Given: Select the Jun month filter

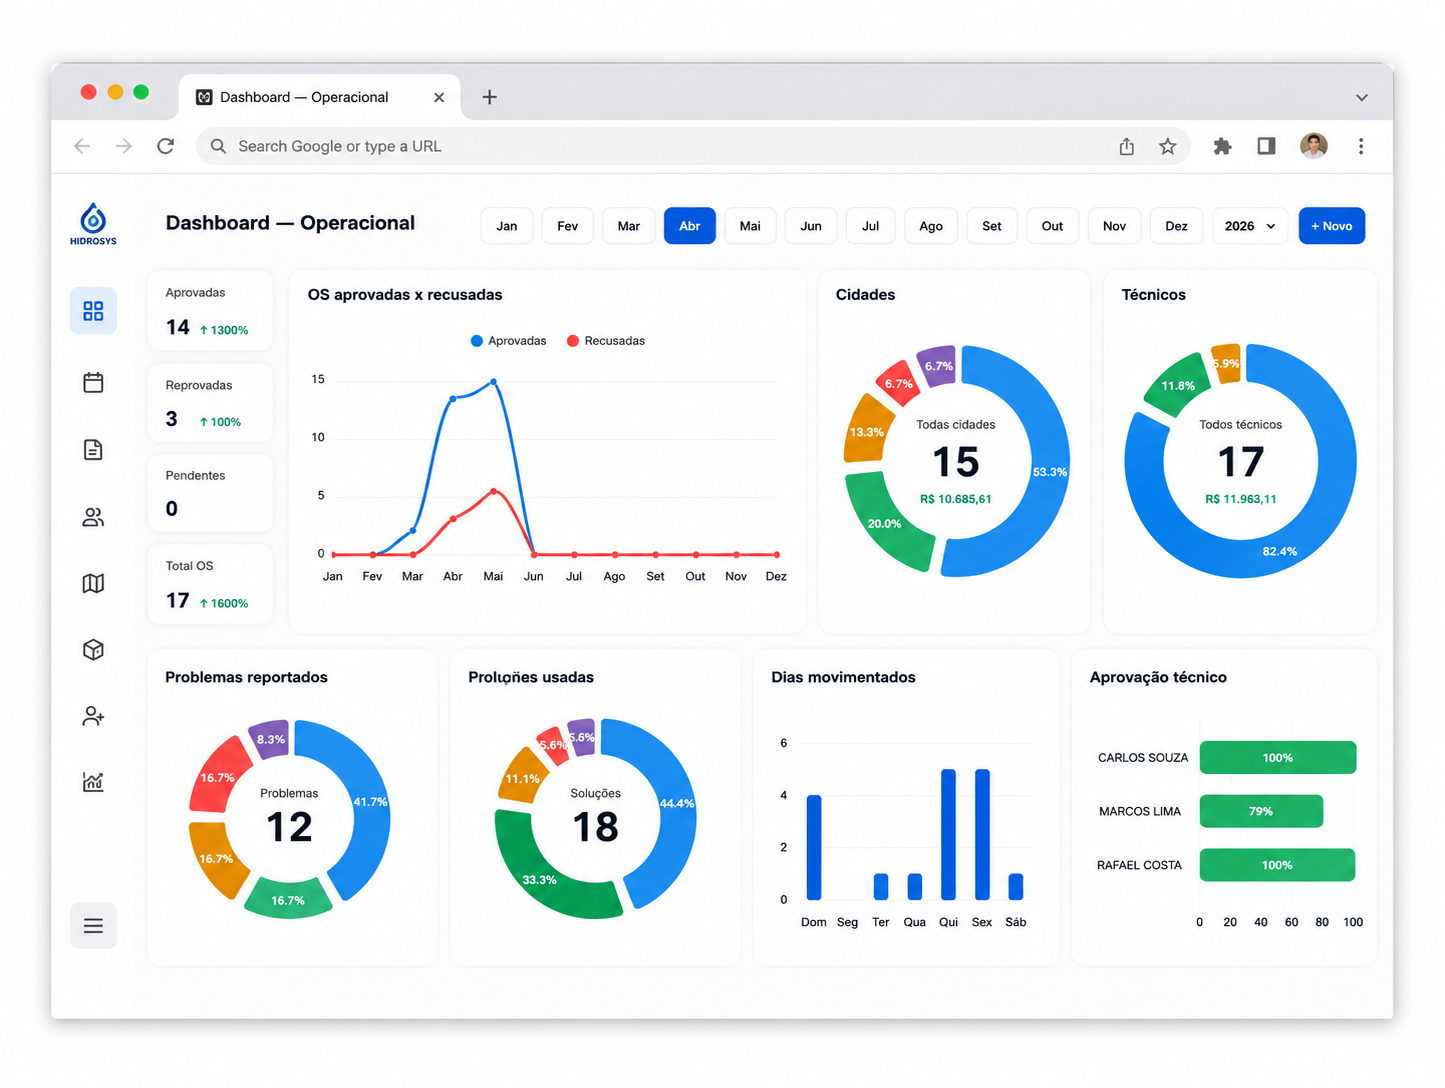Looking at the screenshot, I should pyautogui.click(x=811, y=226).
